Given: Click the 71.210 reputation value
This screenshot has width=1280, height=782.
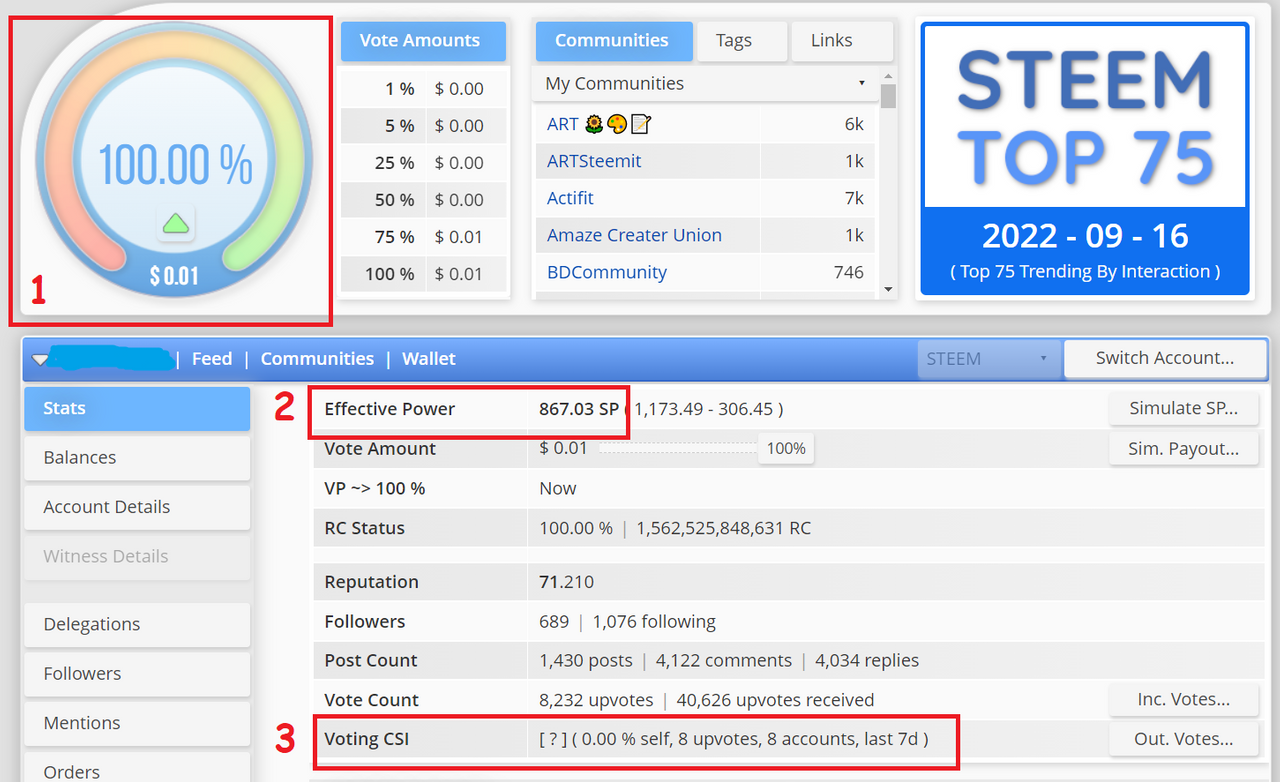Looking at the screenshot, I should (566, 582).
